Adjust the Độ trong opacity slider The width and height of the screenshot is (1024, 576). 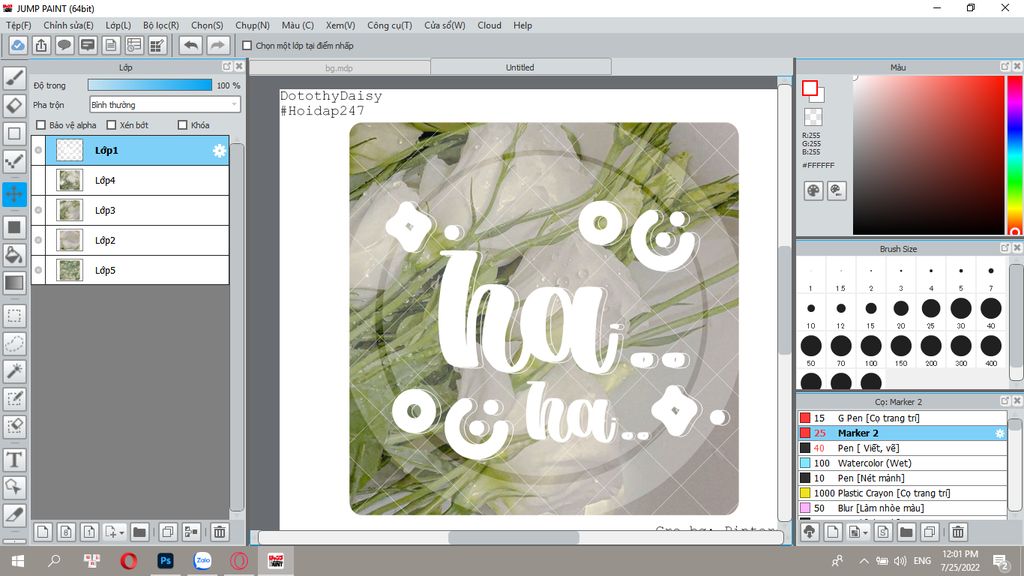(150, 86)
